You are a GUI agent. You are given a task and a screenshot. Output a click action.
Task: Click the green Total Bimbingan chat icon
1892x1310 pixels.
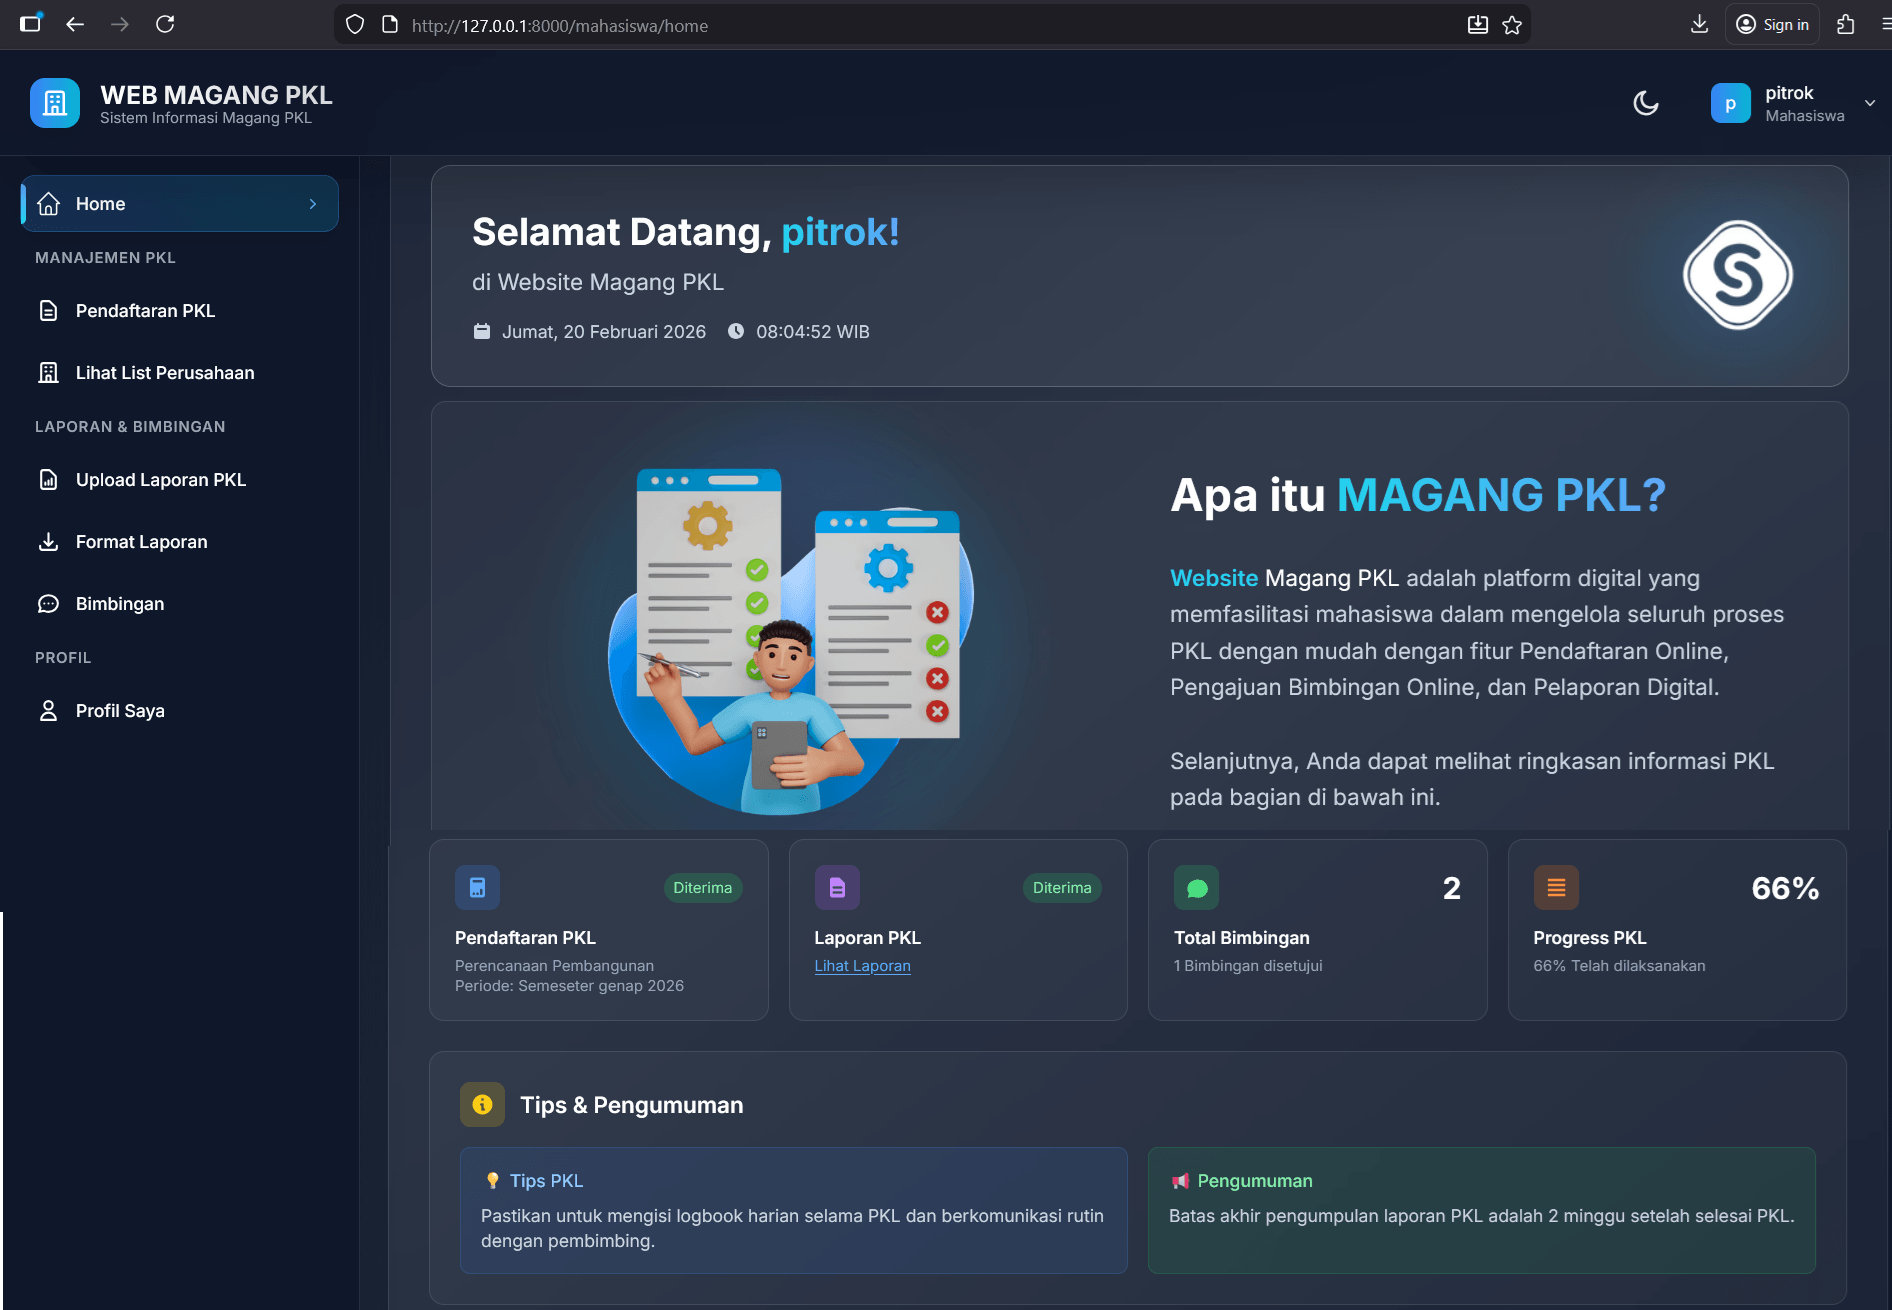click(x=1196, y=888)
